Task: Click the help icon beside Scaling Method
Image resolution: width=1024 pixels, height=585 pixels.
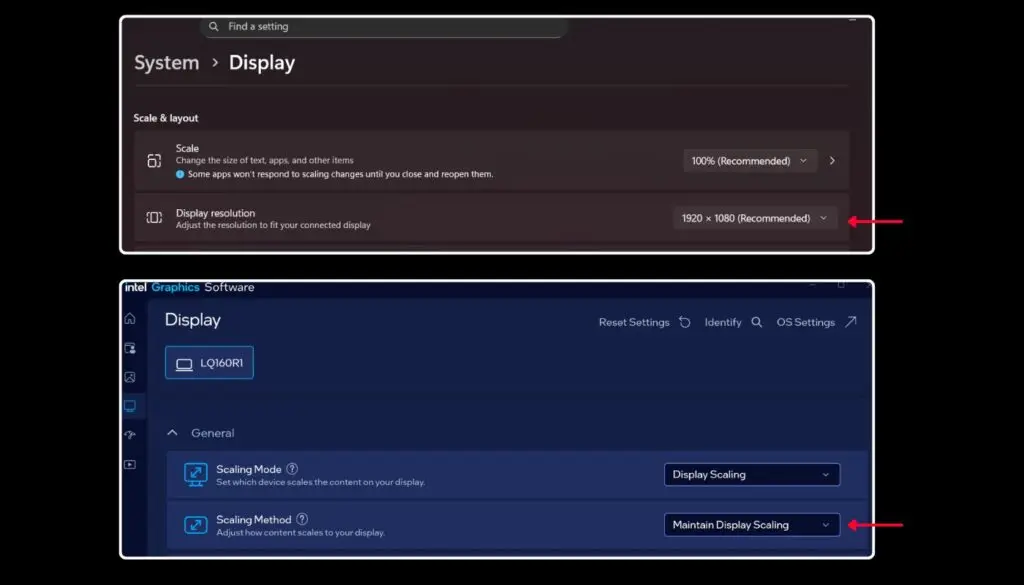Action: (x=302, y=519)
